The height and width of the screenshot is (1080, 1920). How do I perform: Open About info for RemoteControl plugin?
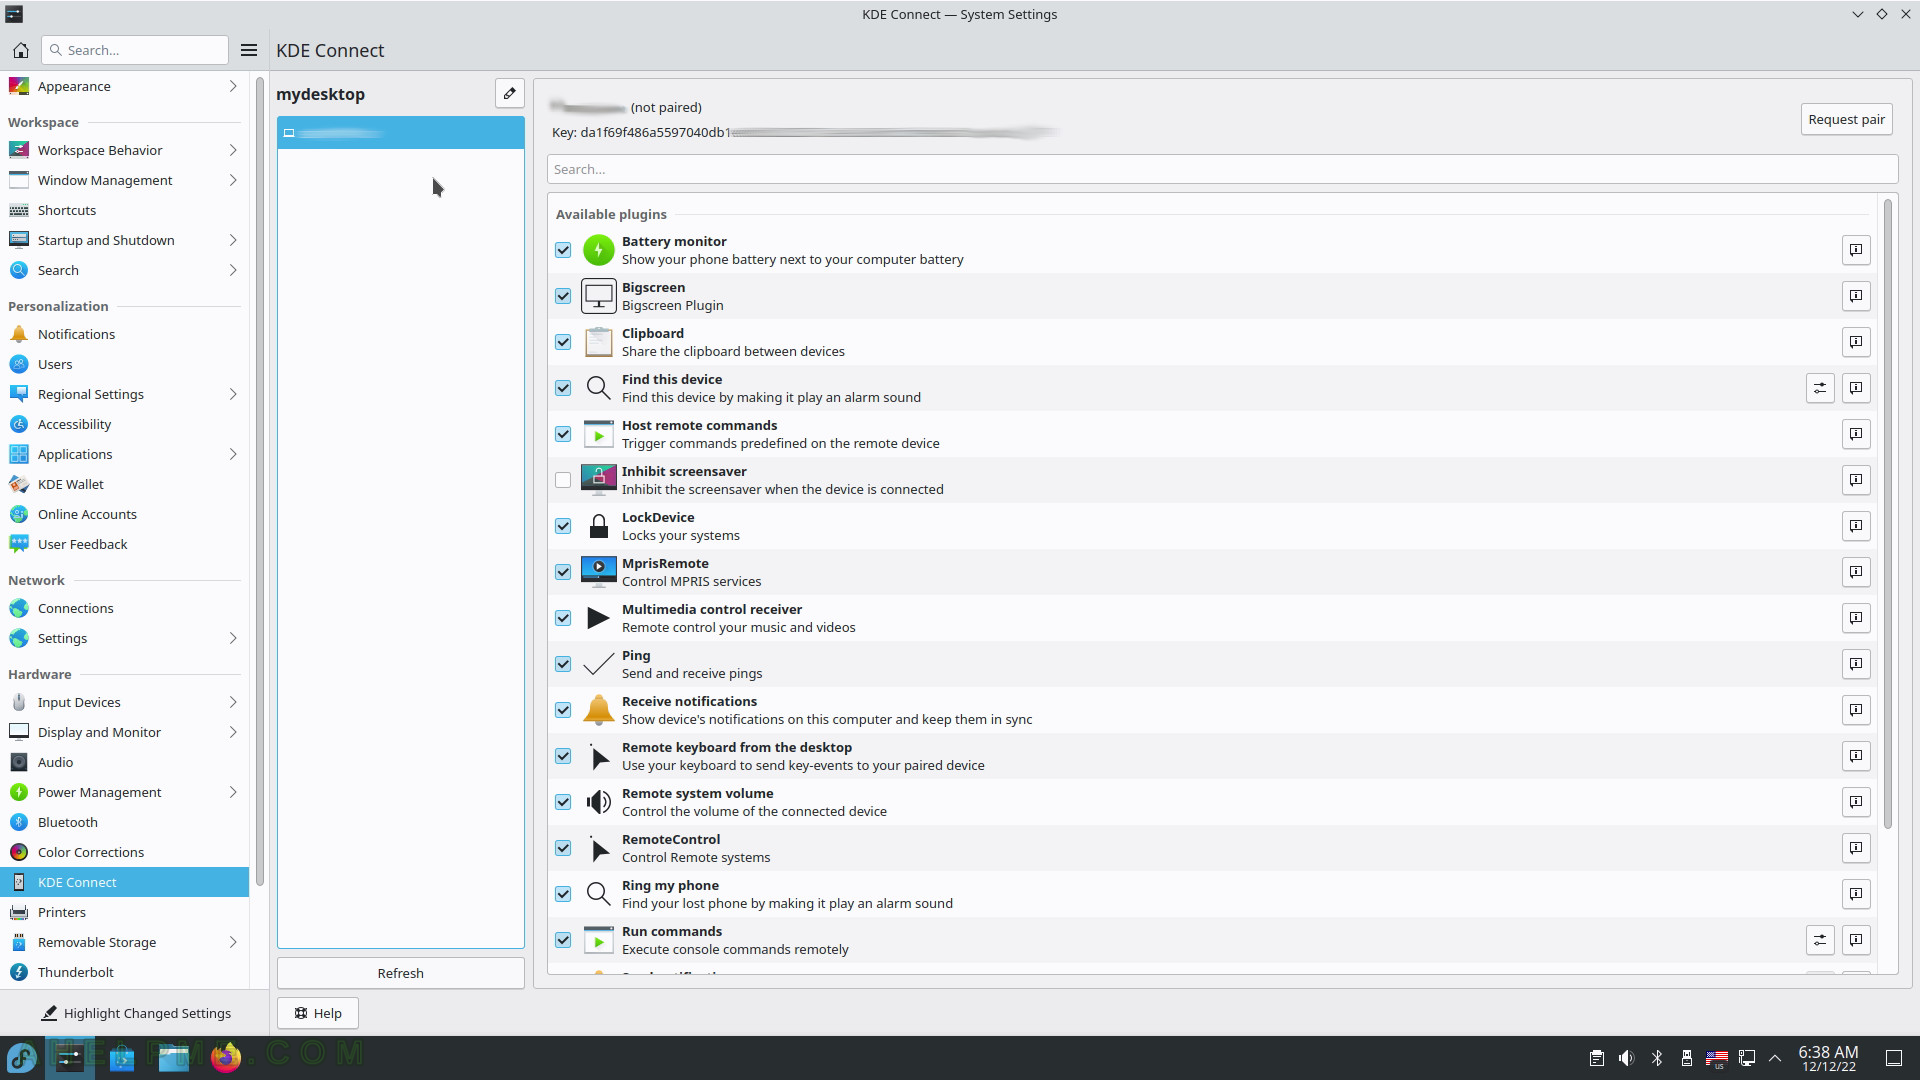(x=1856, y=848)
